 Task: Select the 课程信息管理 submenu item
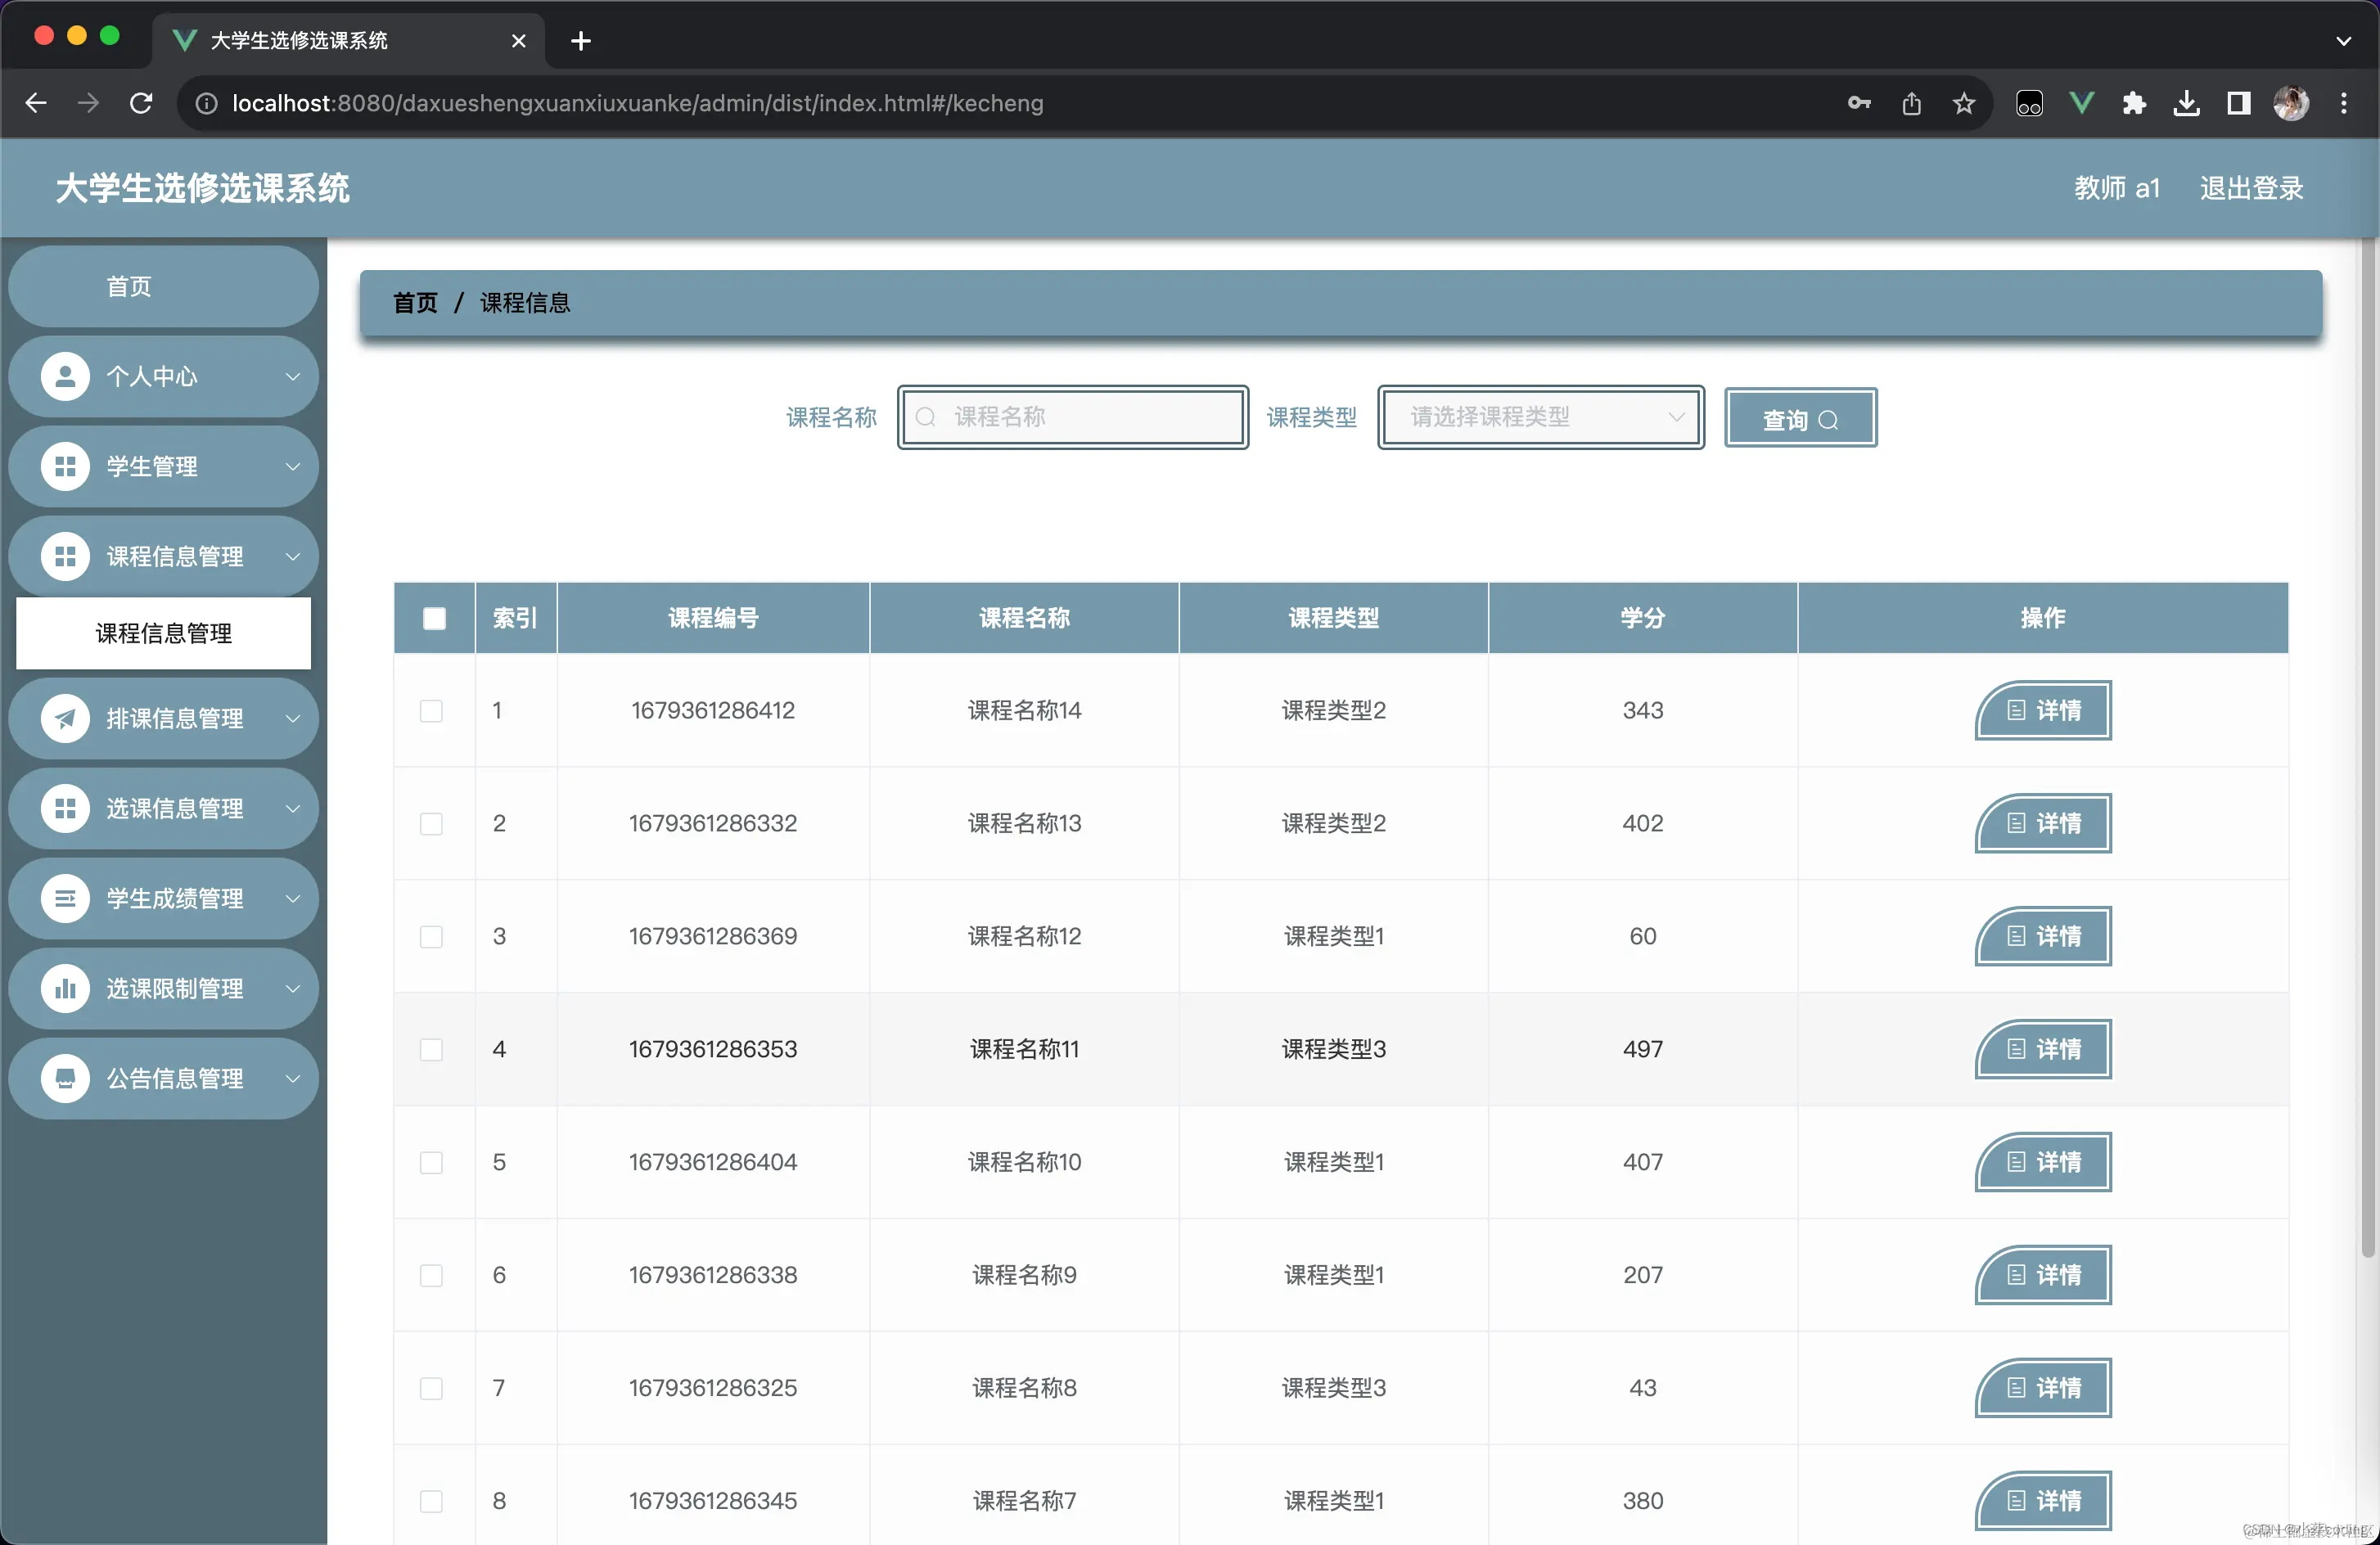[x=163, y=634]
